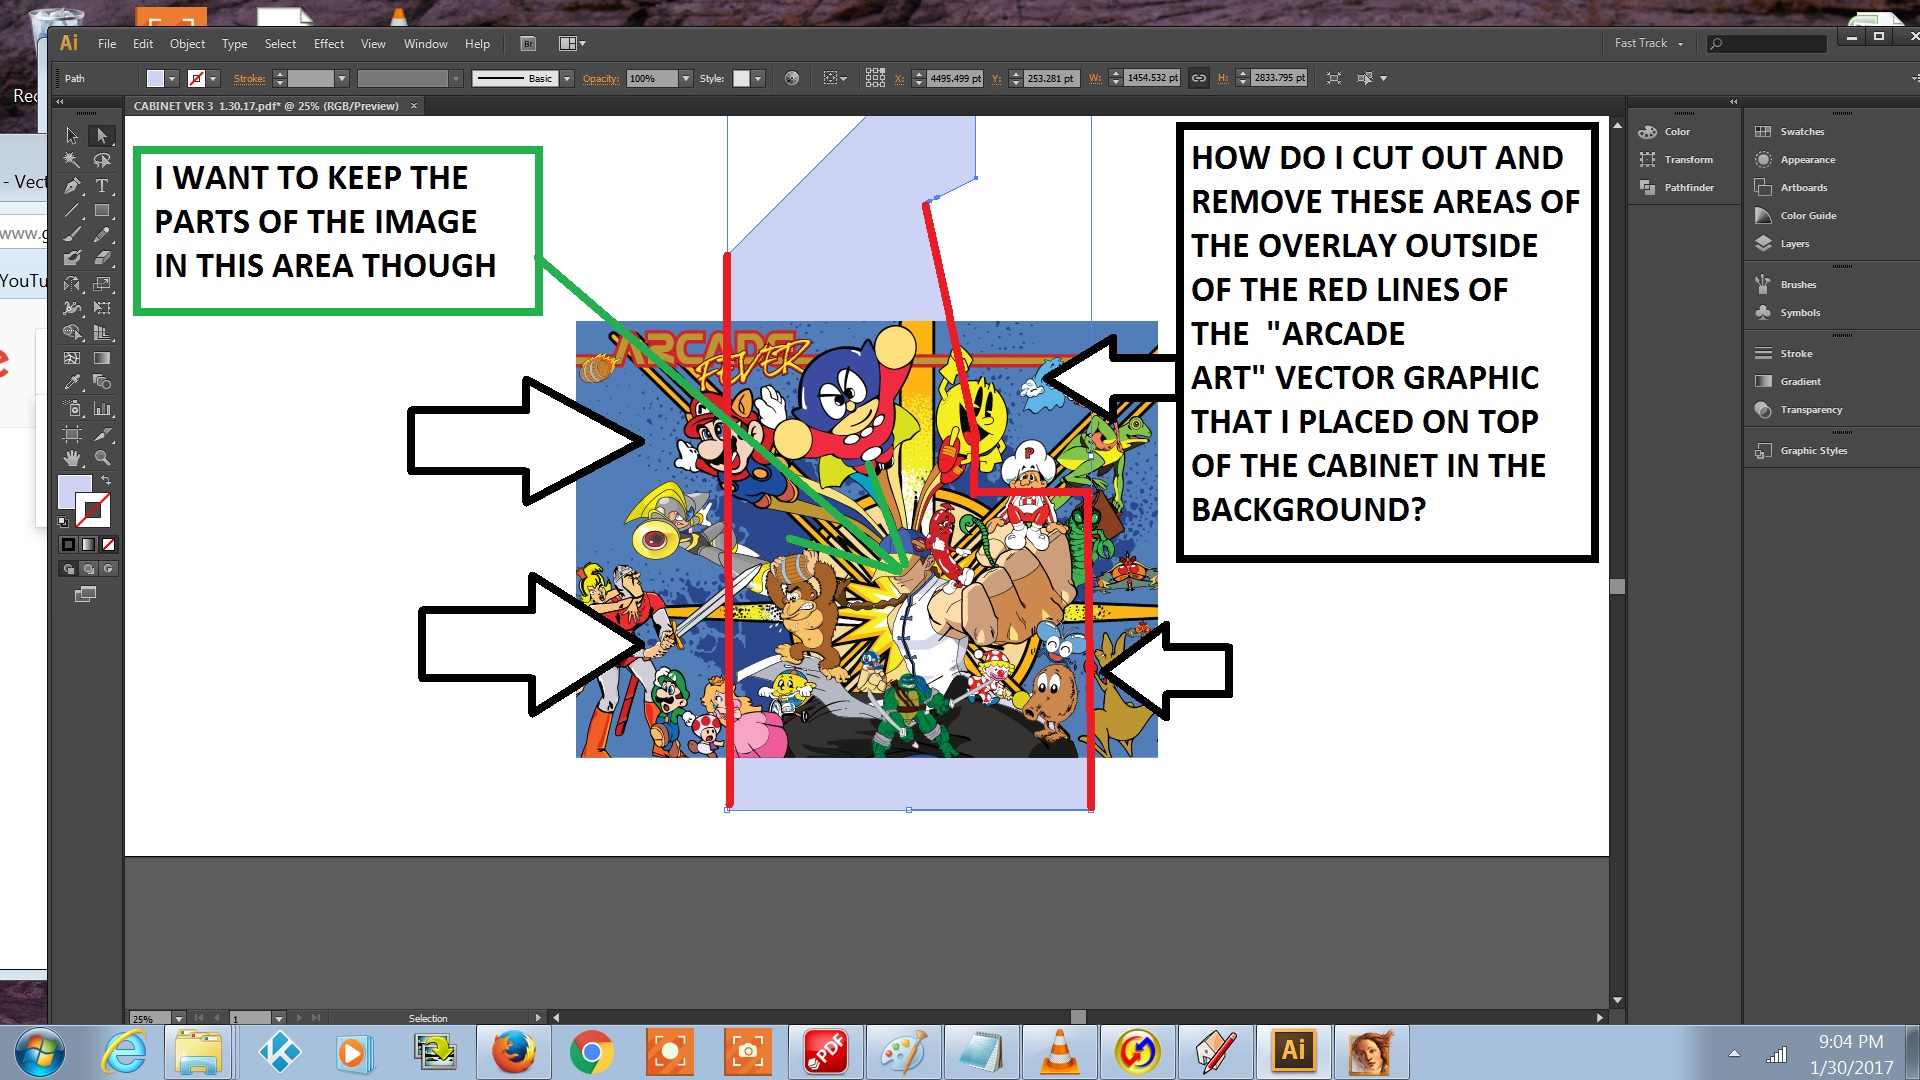
Task: Select the Free Transform tool
Action: (101, 308)
